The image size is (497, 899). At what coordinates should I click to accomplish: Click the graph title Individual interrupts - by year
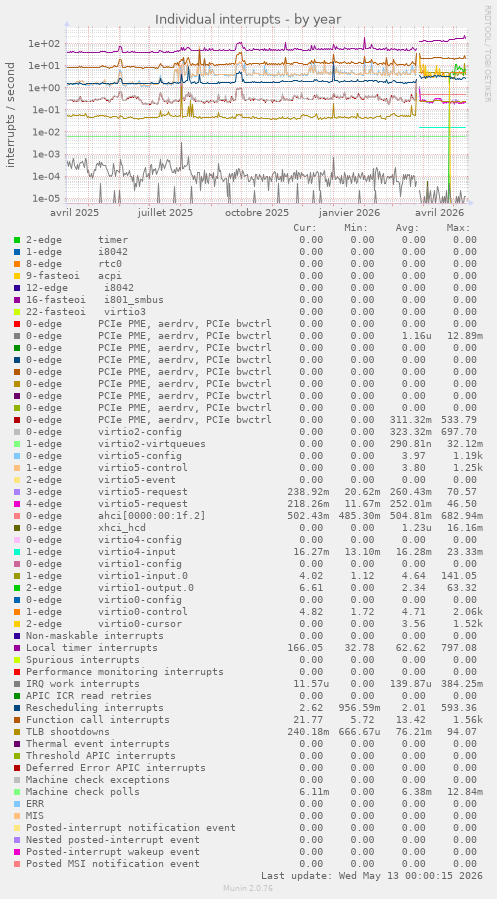[x=248, y=19]
